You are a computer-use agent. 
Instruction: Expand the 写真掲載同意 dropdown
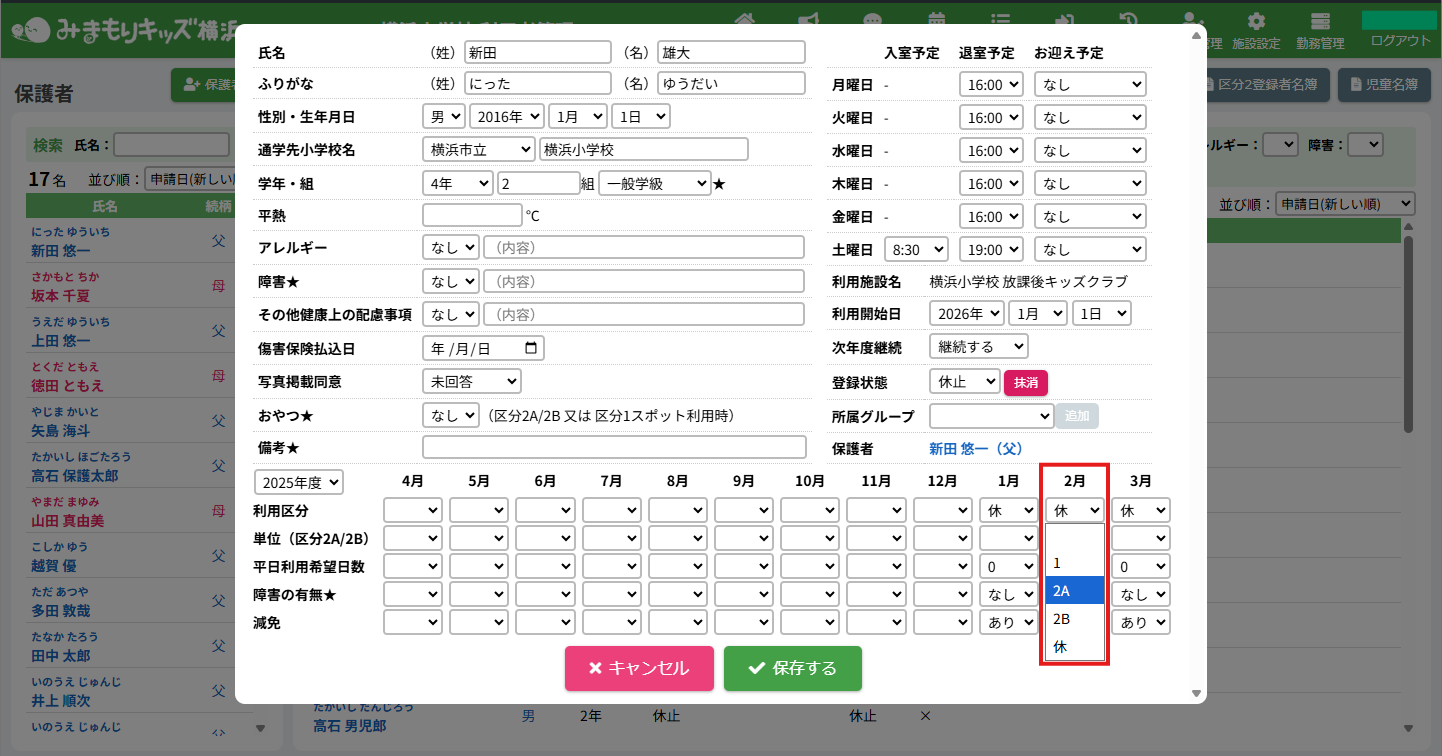[471, 381]
